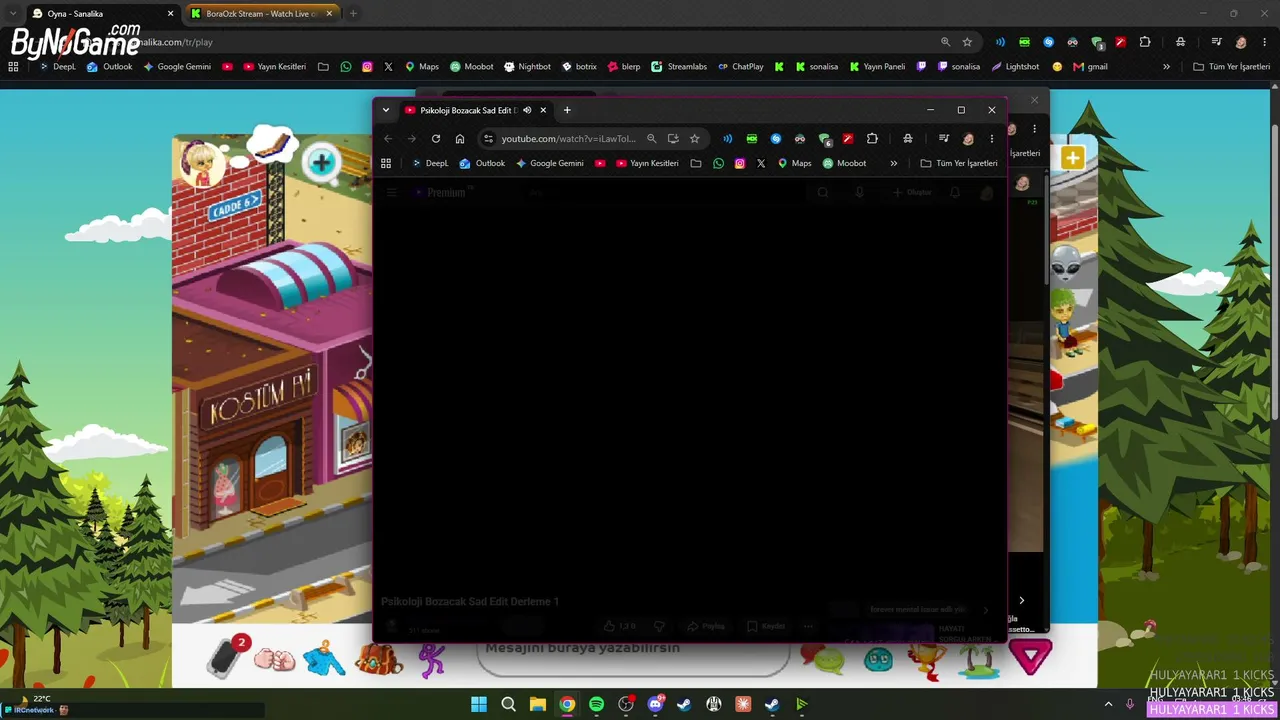Open the blue shirt wardrobe in Sanalika
The width and height of the screenshot is (1280, 720).
coord(324,659)
